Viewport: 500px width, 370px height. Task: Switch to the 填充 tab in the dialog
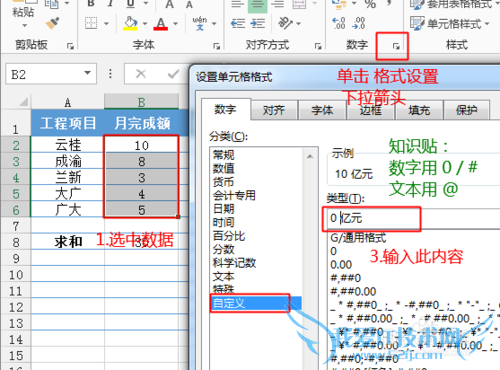coord(419,110)
